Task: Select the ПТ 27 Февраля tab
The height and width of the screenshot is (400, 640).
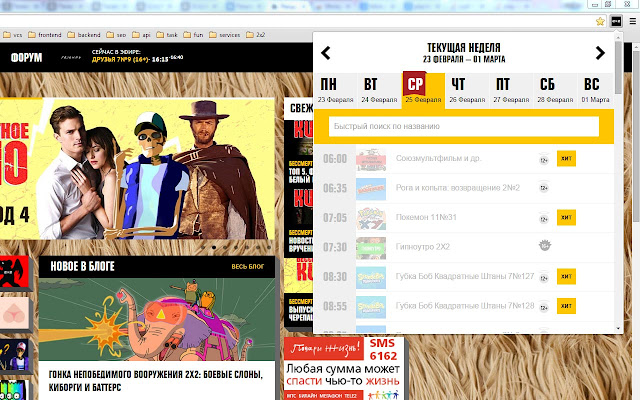Action: 511,90
